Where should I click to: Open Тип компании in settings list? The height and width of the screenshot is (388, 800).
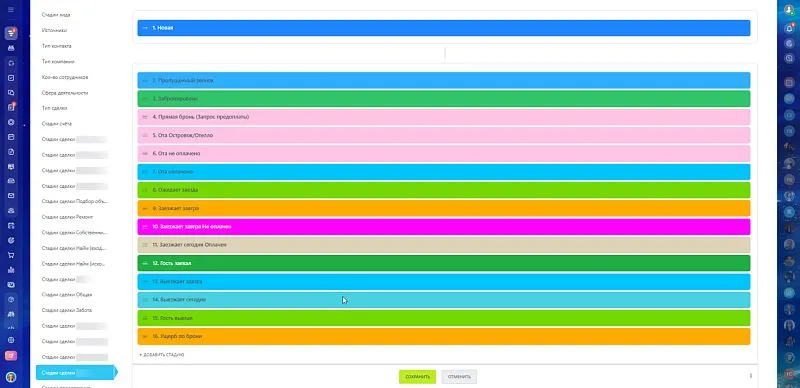pyautogui.click(x=58, y=61)
